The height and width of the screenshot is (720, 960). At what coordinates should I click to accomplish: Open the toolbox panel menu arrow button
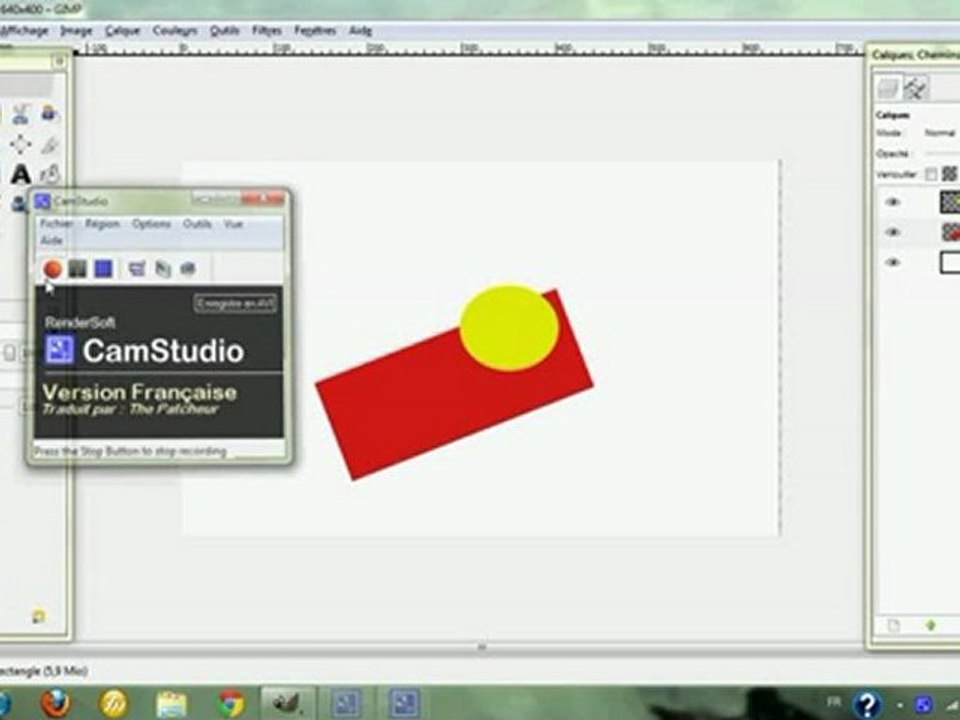[x=59, y=61]
